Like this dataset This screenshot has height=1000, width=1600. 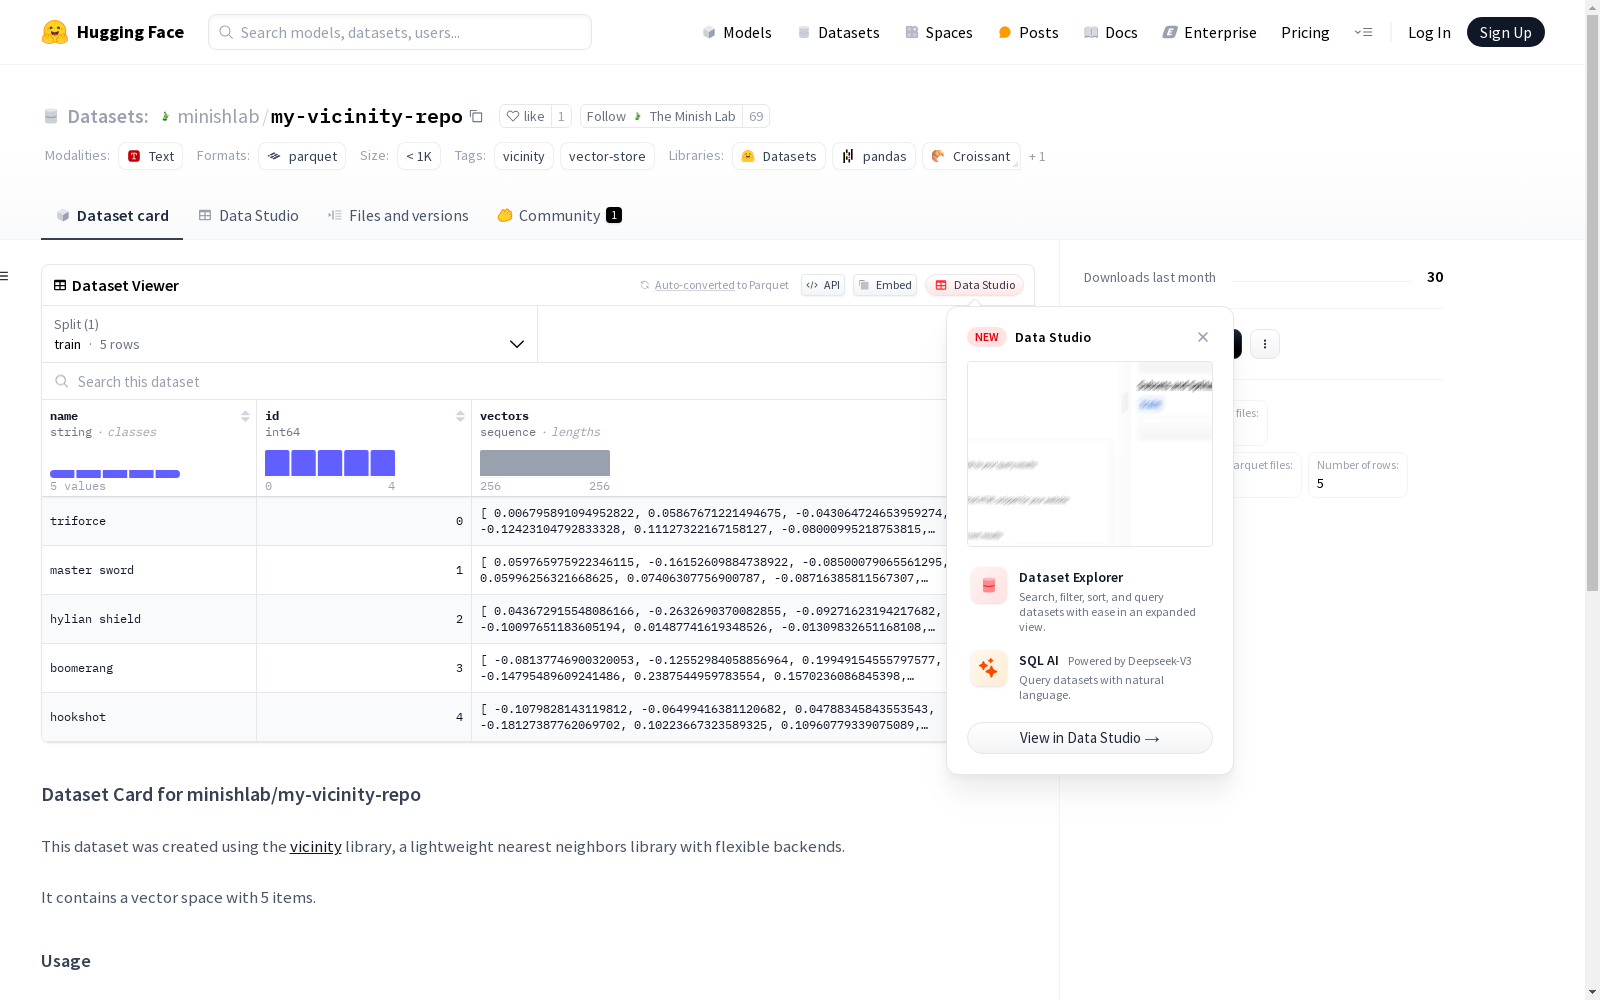tap(525, 116)
